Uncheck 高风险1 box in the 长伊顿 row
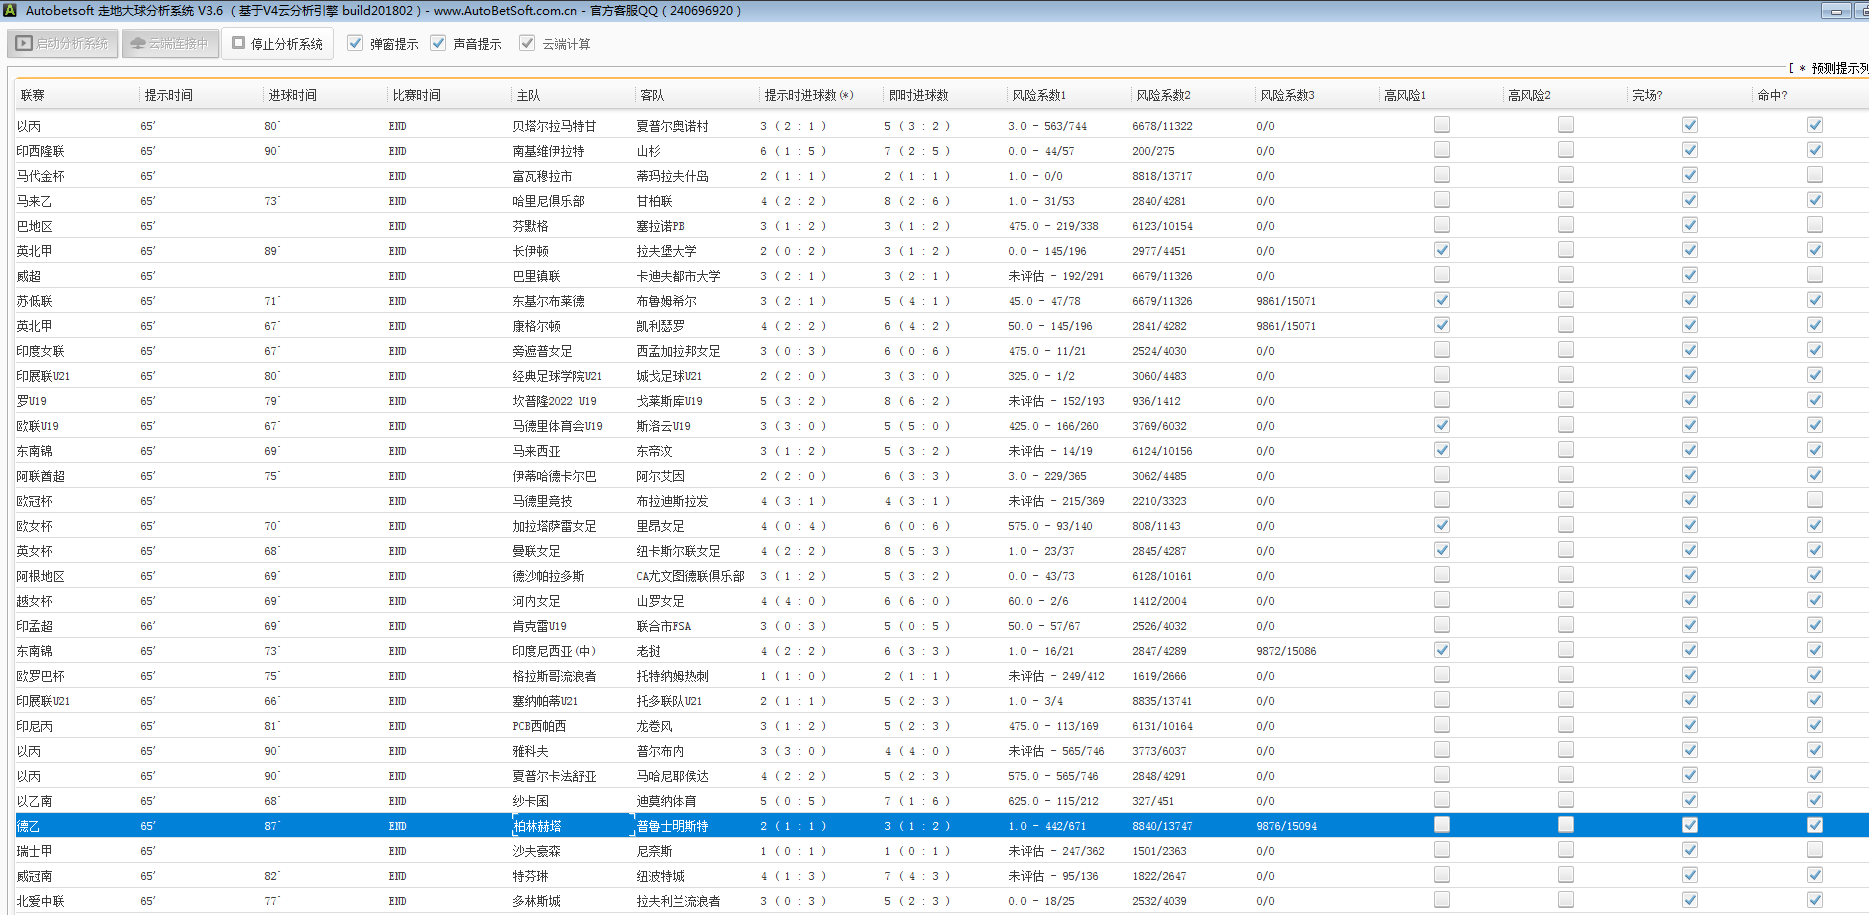Image resolution: width=1869 pixels, height=915 pixels. (1441, 250)
